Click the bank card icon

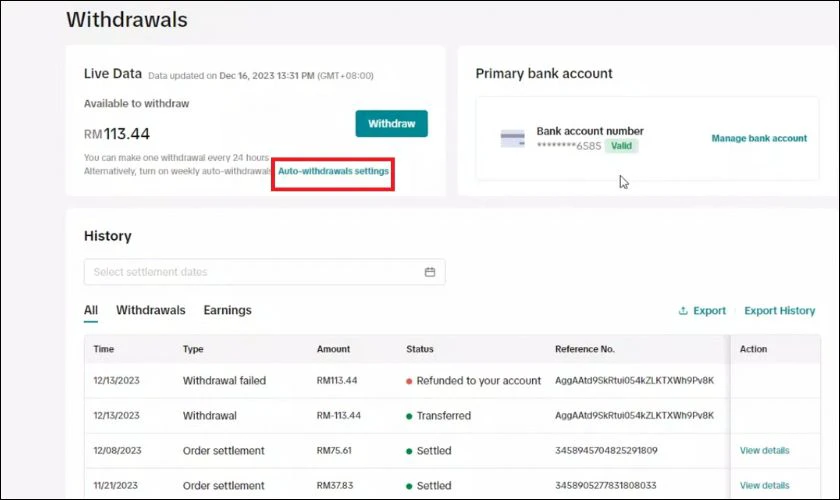[513, 138]
